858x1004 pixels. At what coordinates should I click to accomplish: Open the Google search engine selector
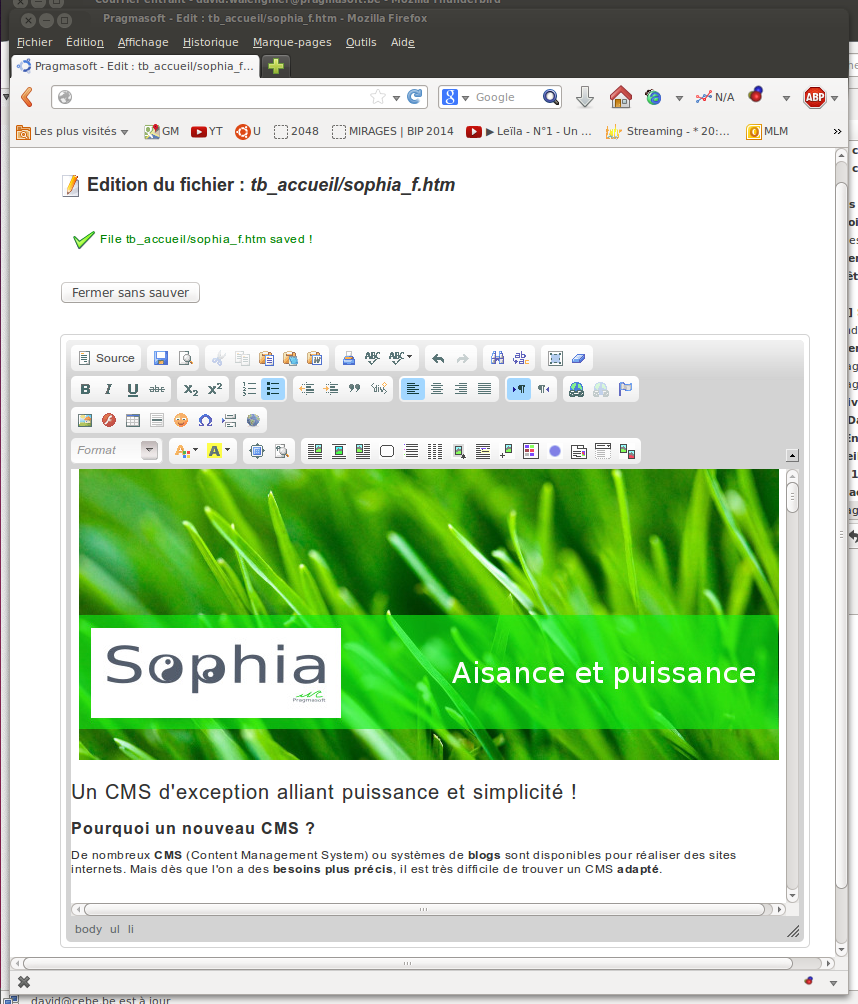pyautogui.click(x=456, y=97)
